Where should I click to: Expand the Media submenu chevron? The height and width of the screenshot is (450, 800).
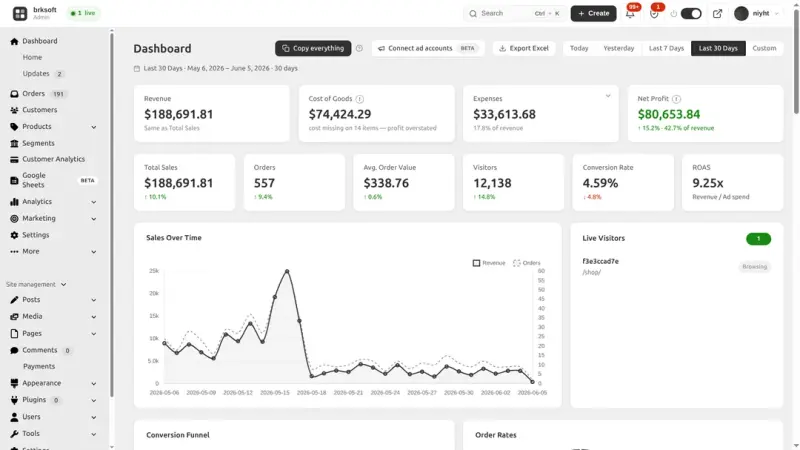94,317
